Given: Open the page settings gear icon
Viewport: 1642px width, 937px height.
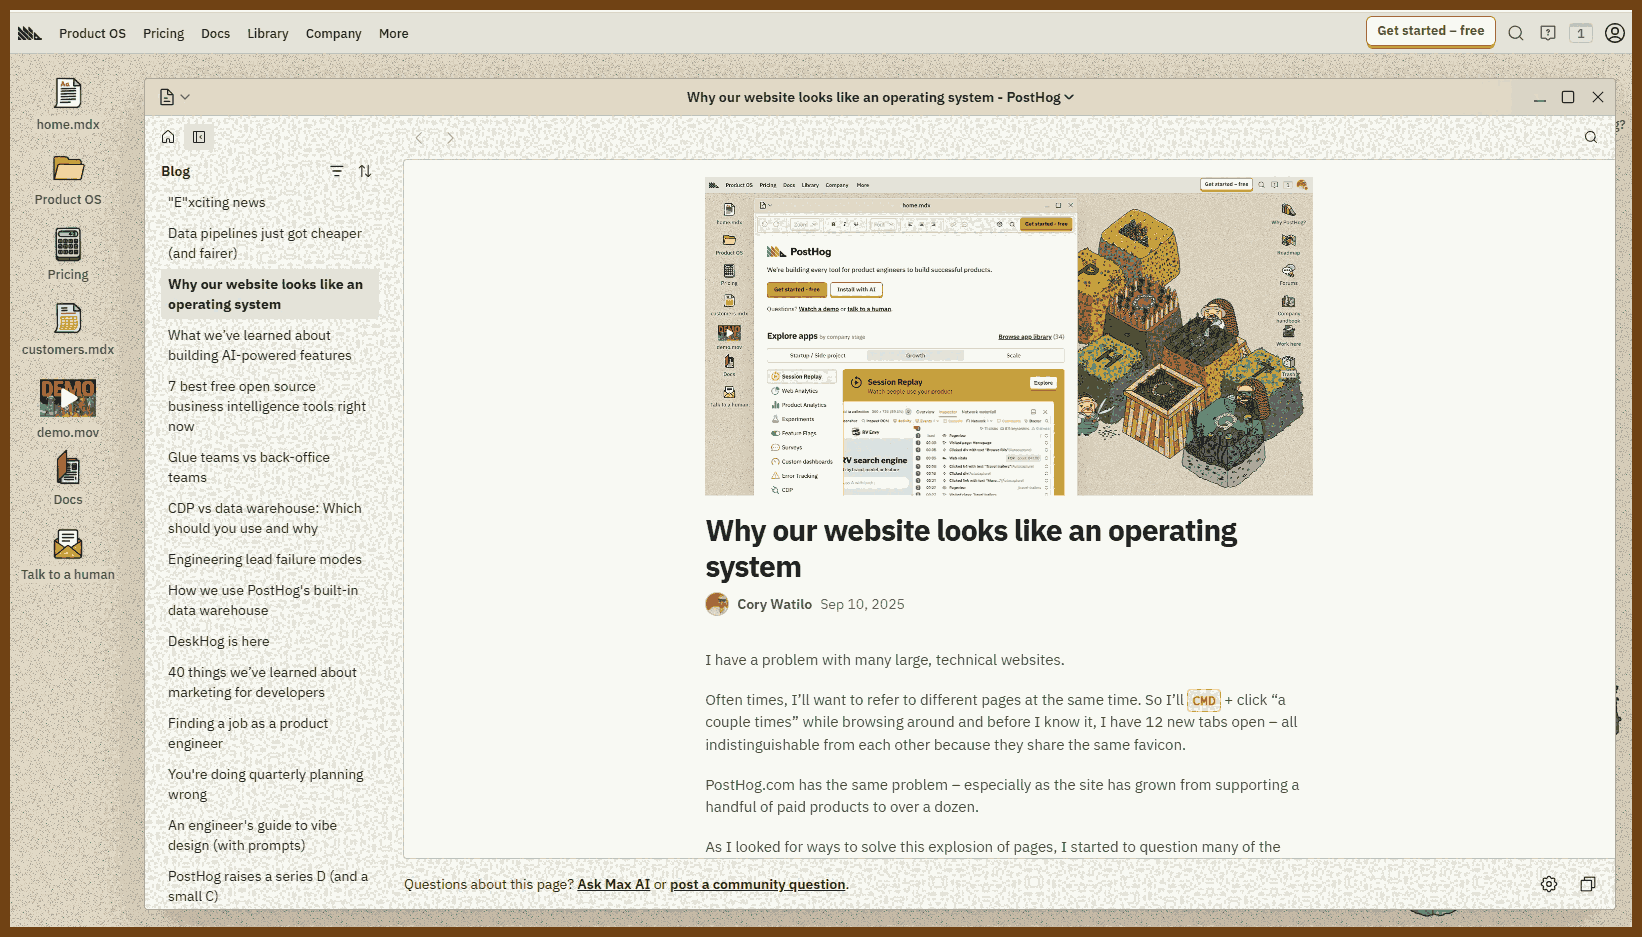Looking at the screenshot, I should click(1549, 884).
